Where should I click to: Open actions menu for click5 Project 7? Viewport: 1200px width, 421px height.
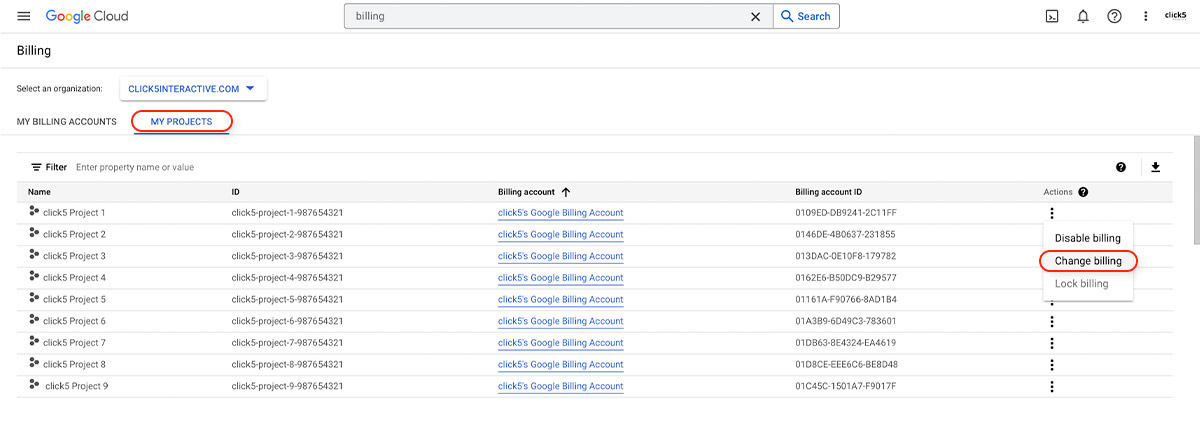point(1051,343)
